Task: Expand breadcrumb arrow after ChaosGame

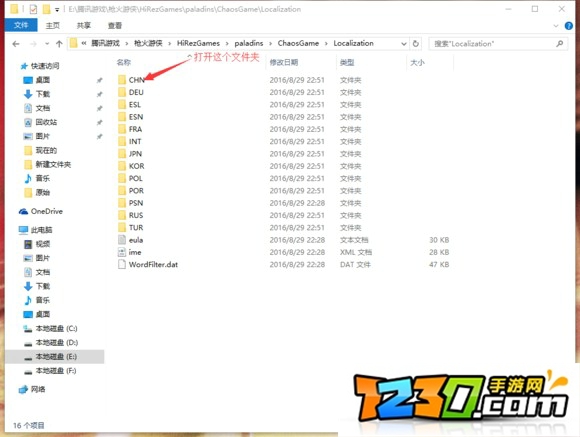Action: click(x=326, y=44)
